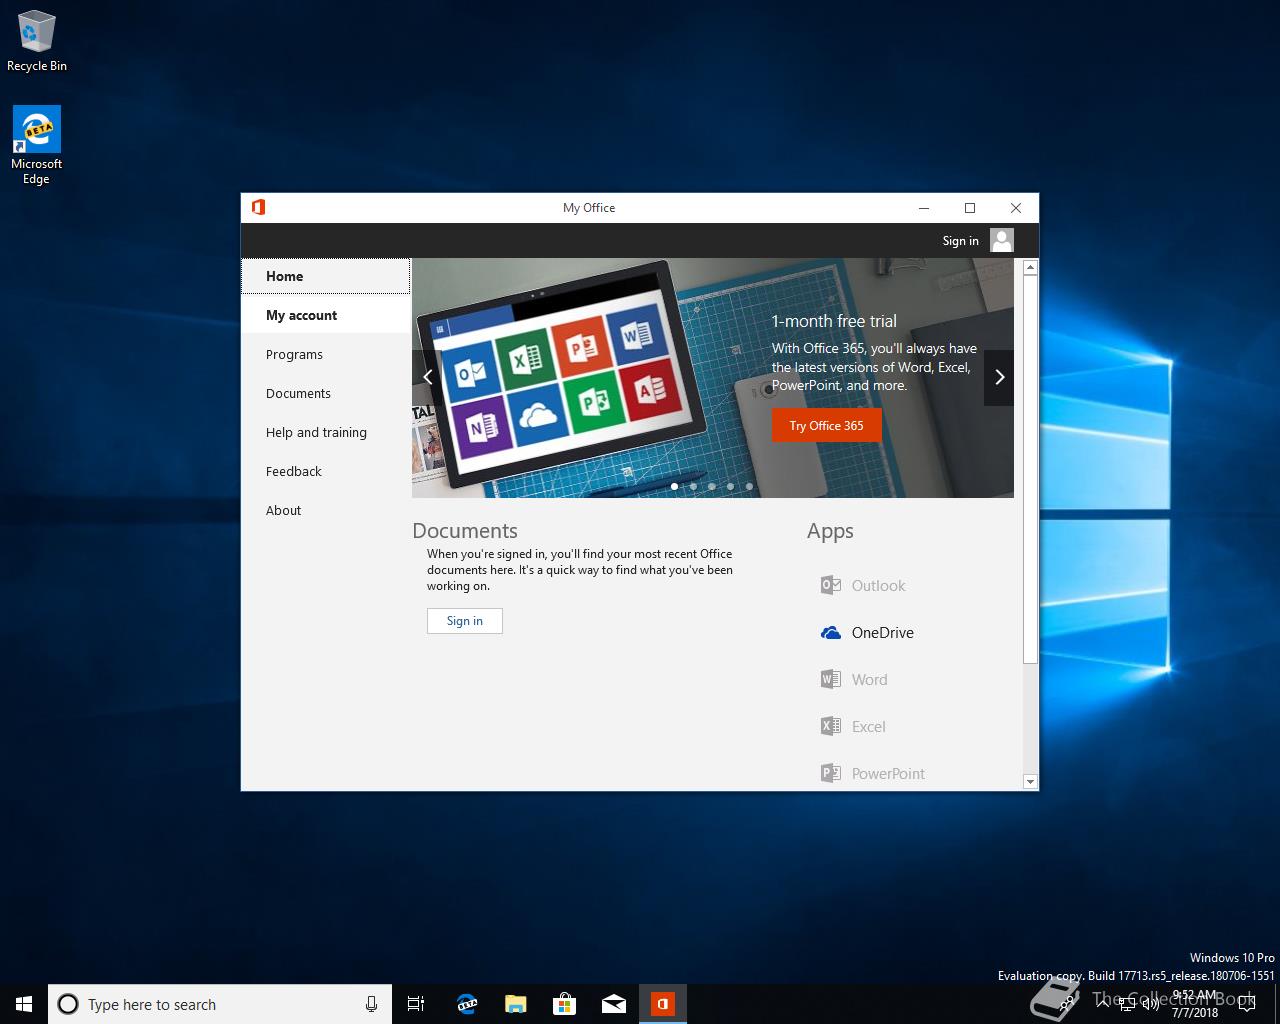The image size is (1280, 1024).
Task: Open the Windows Start menu
Action: pyautogui.click(x=24, y=1004)
